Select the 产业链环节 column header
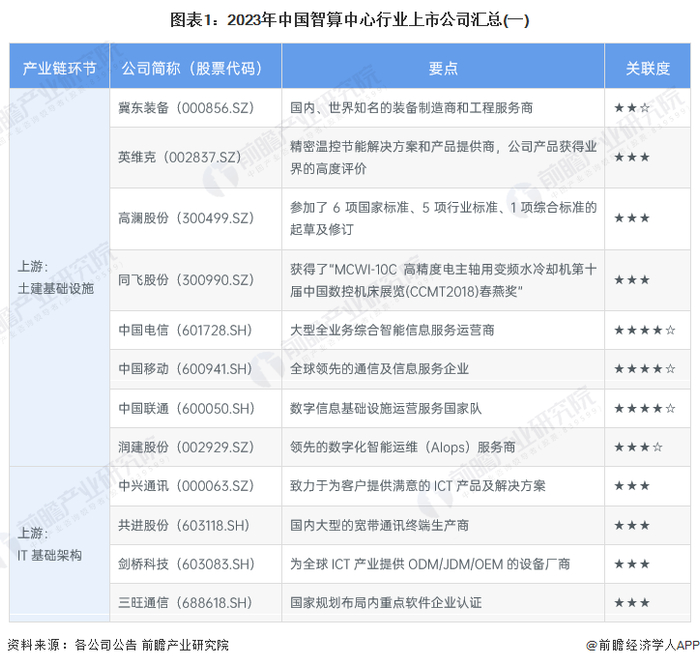The height and width of the screenshot is (665, 700). coord(59,68)
